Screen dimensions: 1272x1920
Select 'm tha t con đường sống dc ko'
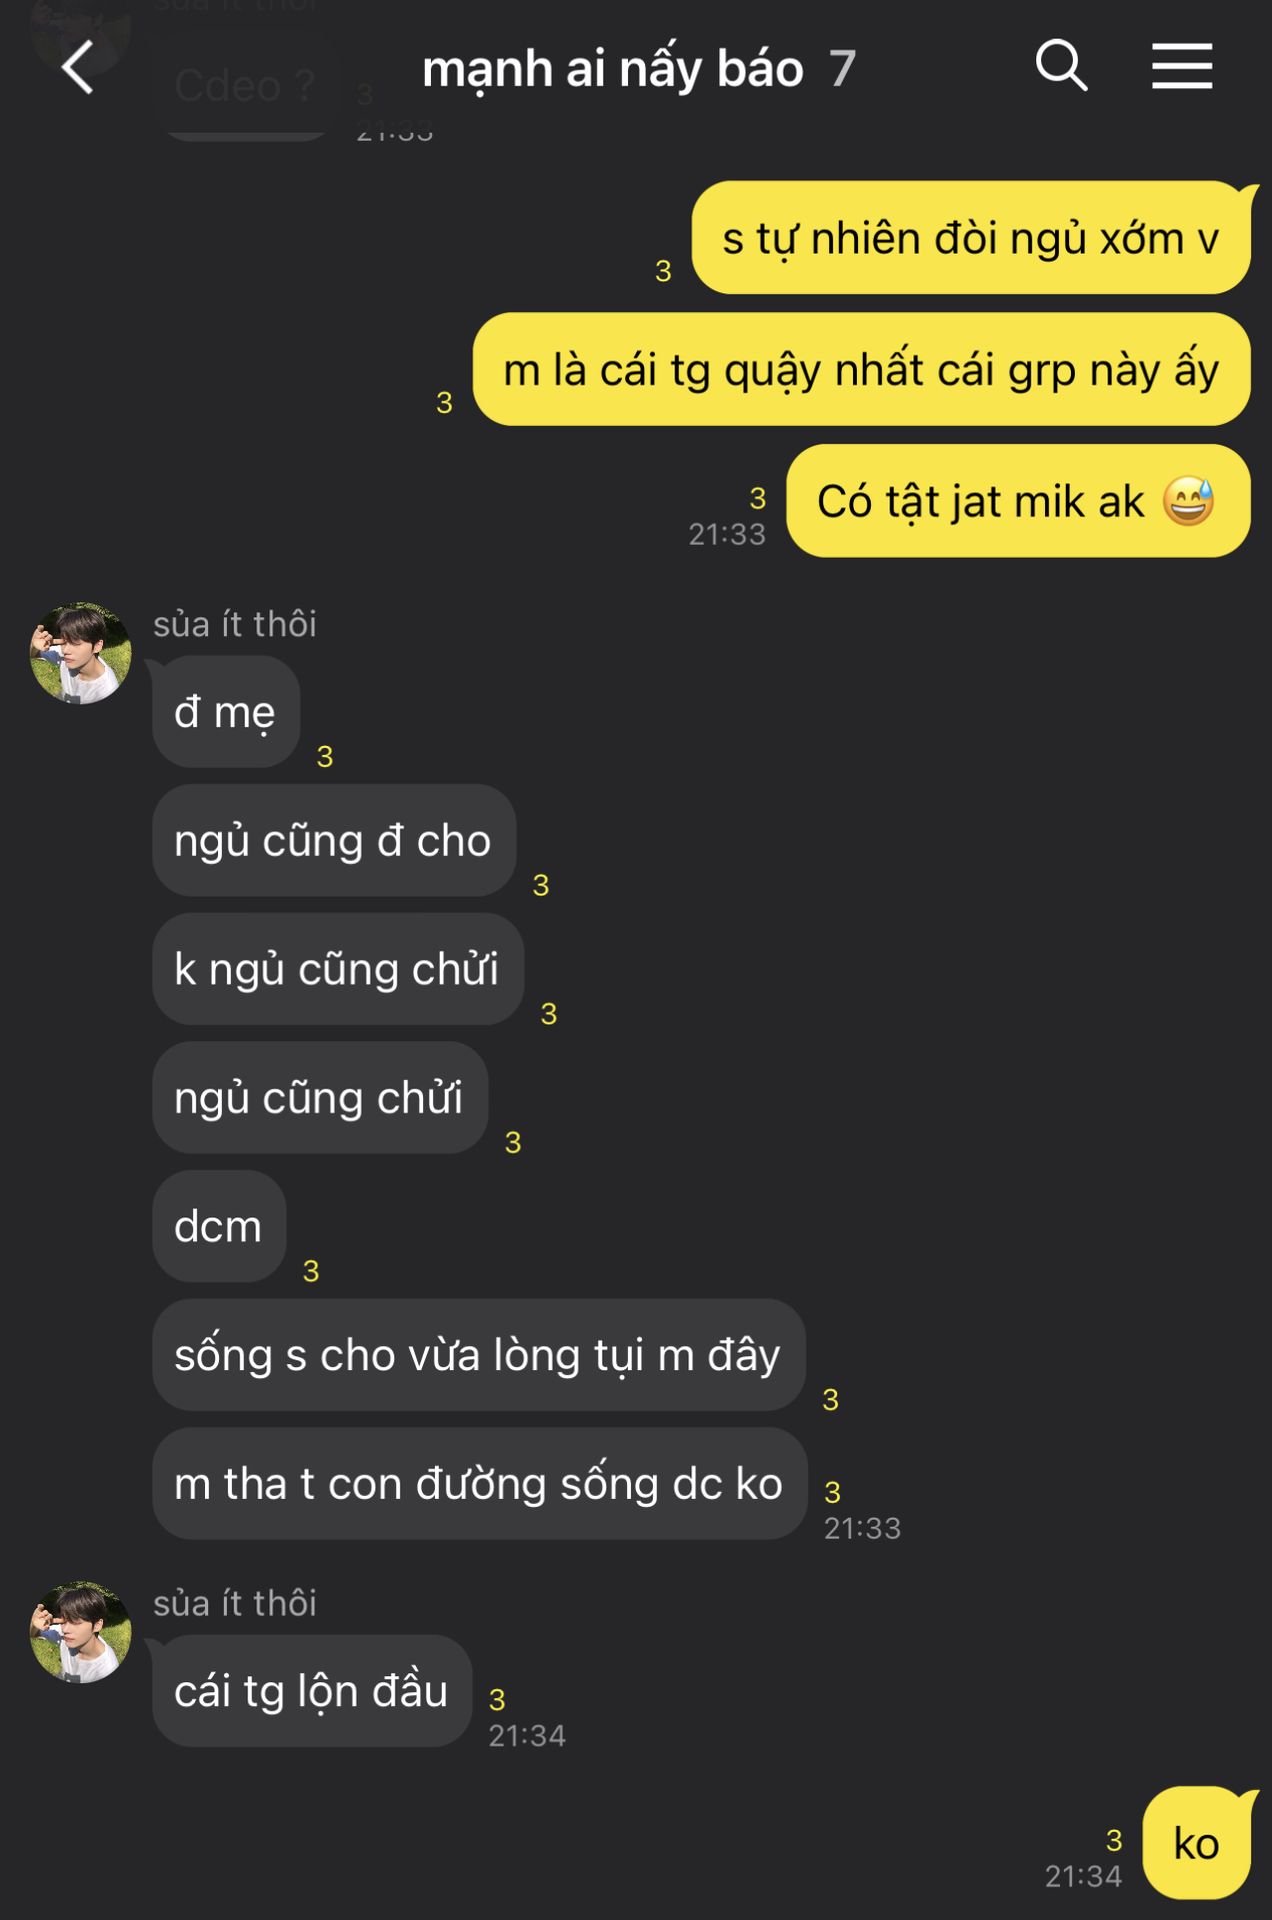[x=479, y=1483]
